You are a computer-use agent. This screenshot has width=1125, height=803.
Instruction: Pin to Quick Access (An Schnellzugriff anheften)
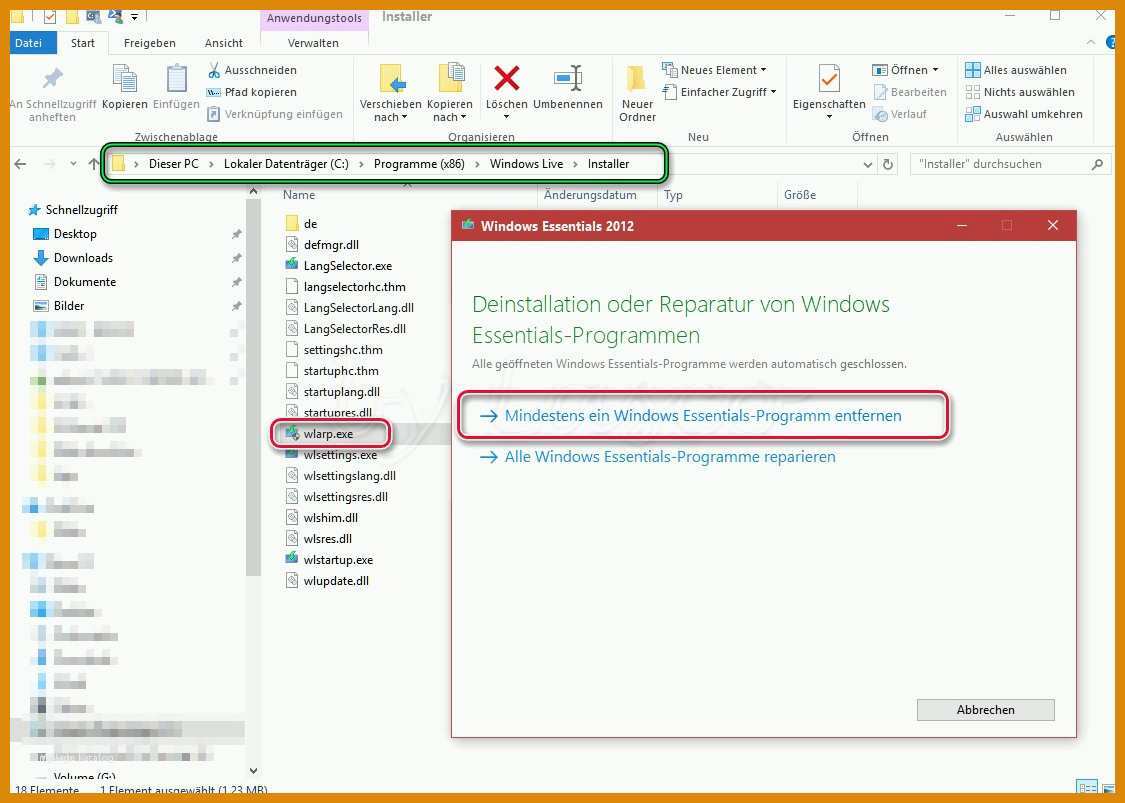click(52, 95)
